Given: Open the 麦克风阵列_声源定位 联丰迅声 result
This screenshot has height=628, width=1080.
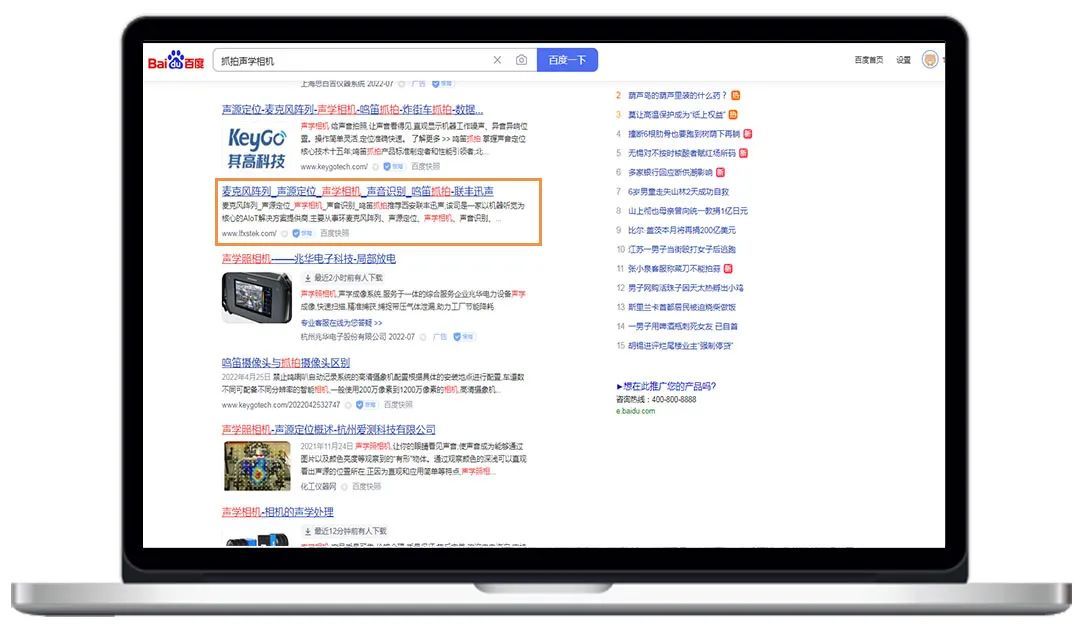Looking at the screenshot, I should click(x=357, y=191).
